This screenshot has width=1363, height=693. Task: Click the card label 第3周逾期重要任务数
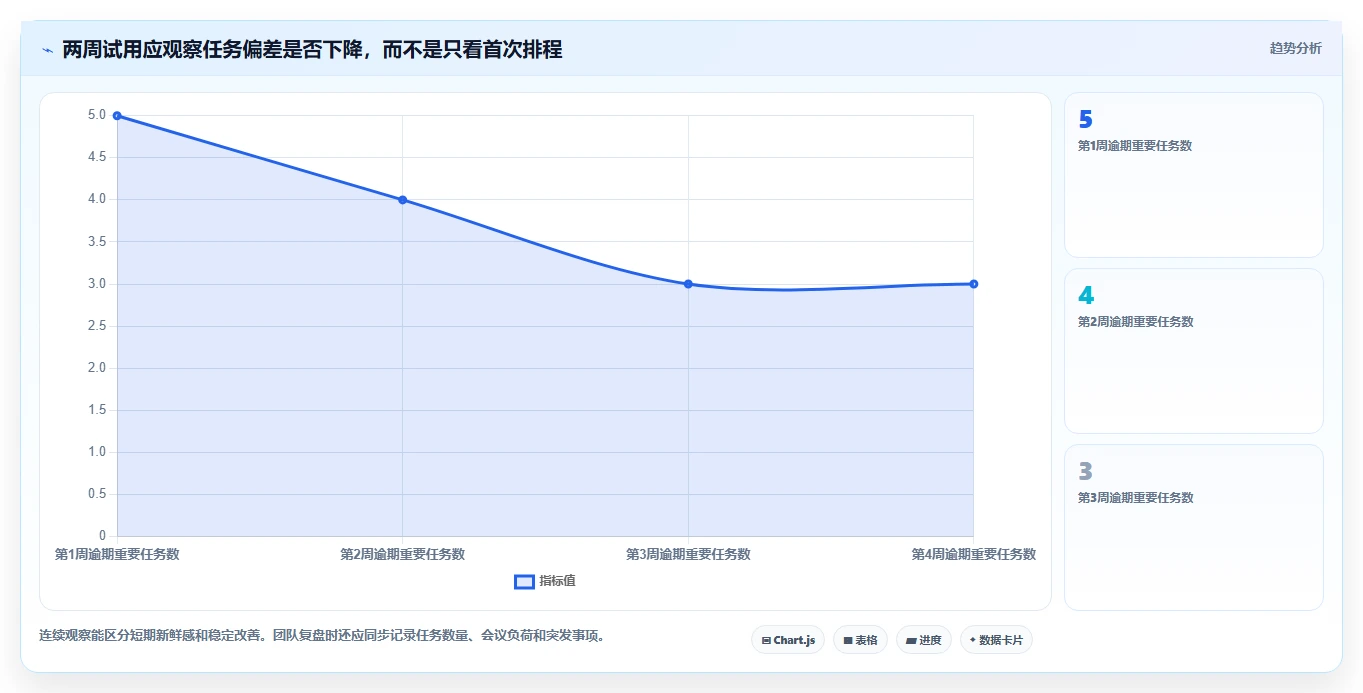click(1135, 498)
